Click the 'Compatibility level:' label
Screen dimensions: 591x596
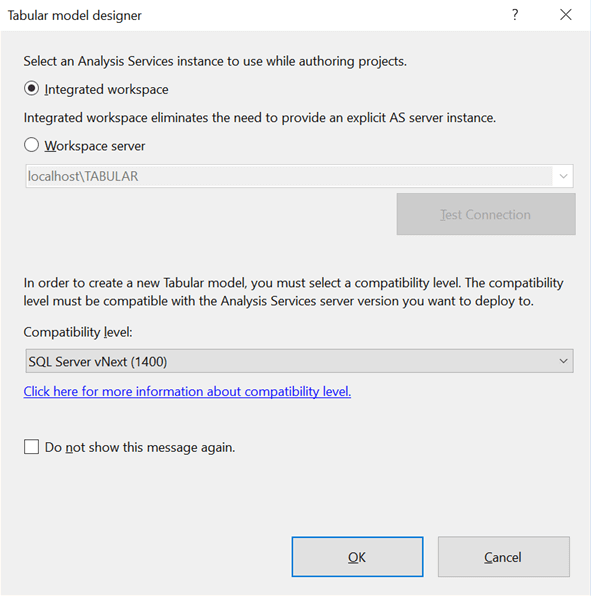point(78,332)
